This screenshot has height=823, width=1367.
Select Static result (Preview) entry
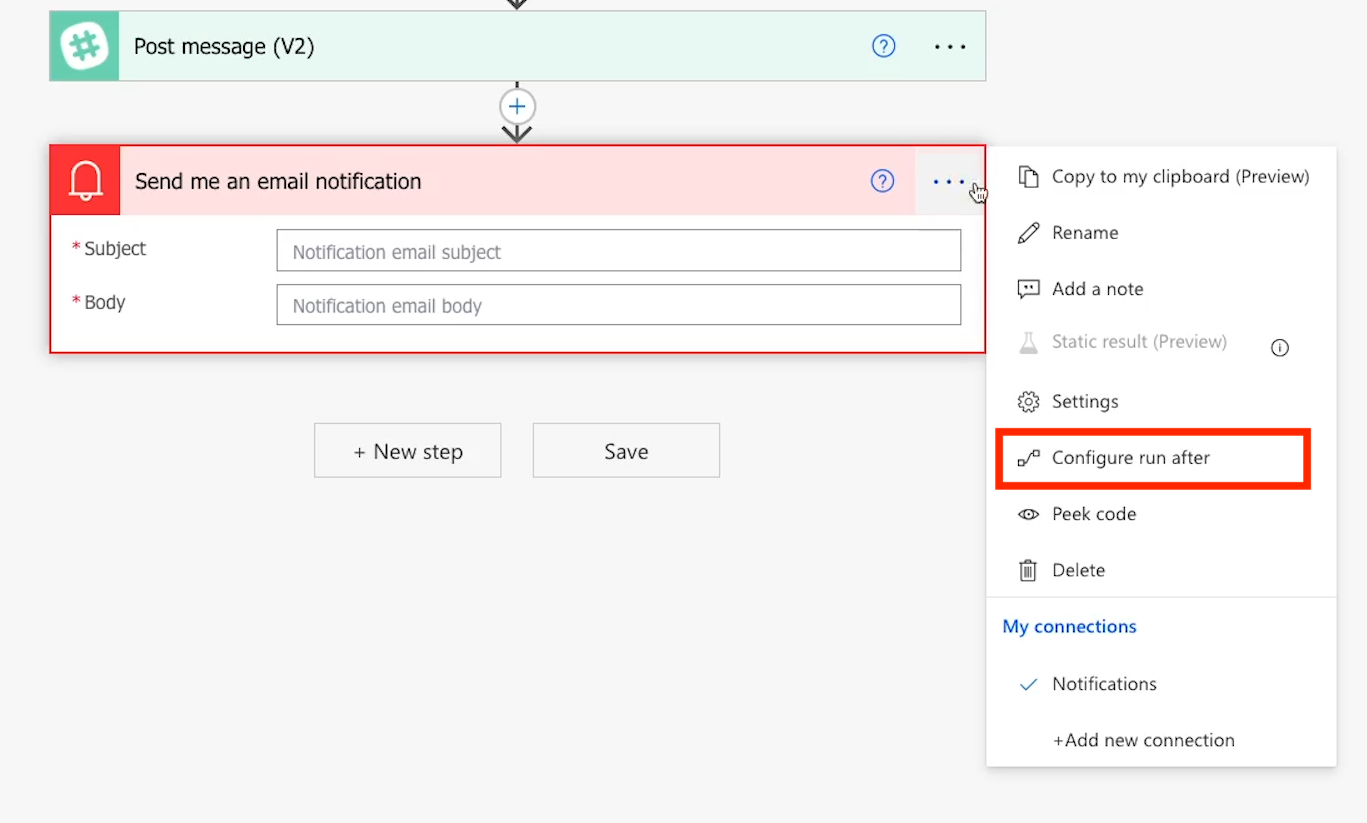coord(1139,342)
